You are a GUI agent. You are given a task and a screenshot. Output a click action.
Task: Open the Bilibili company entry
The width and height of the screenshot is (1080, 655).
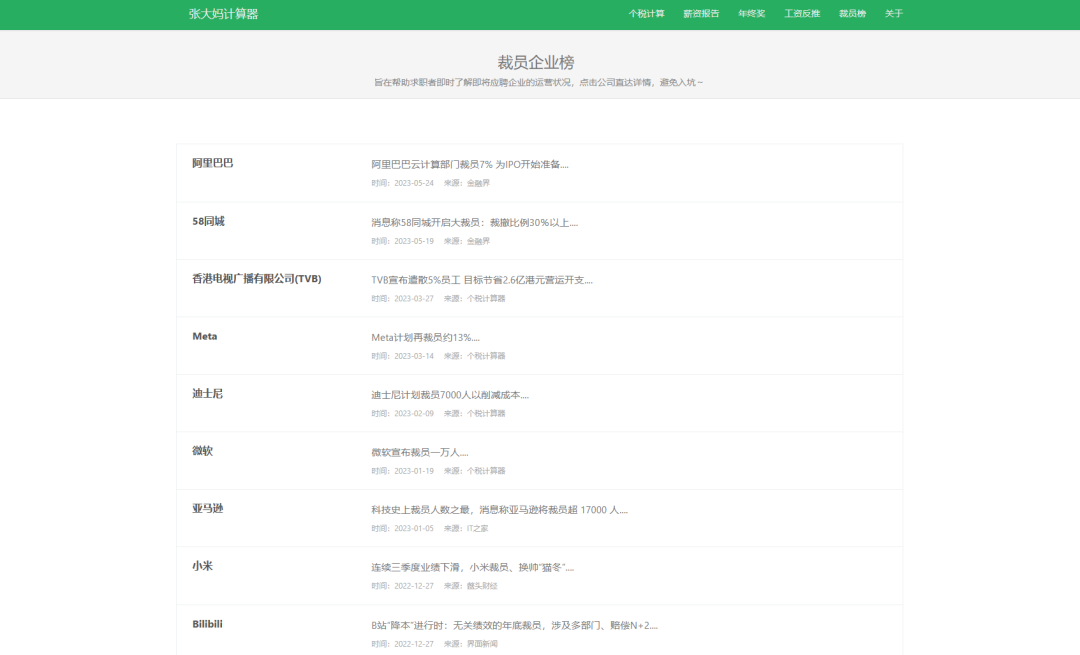(x=207, y=624)
